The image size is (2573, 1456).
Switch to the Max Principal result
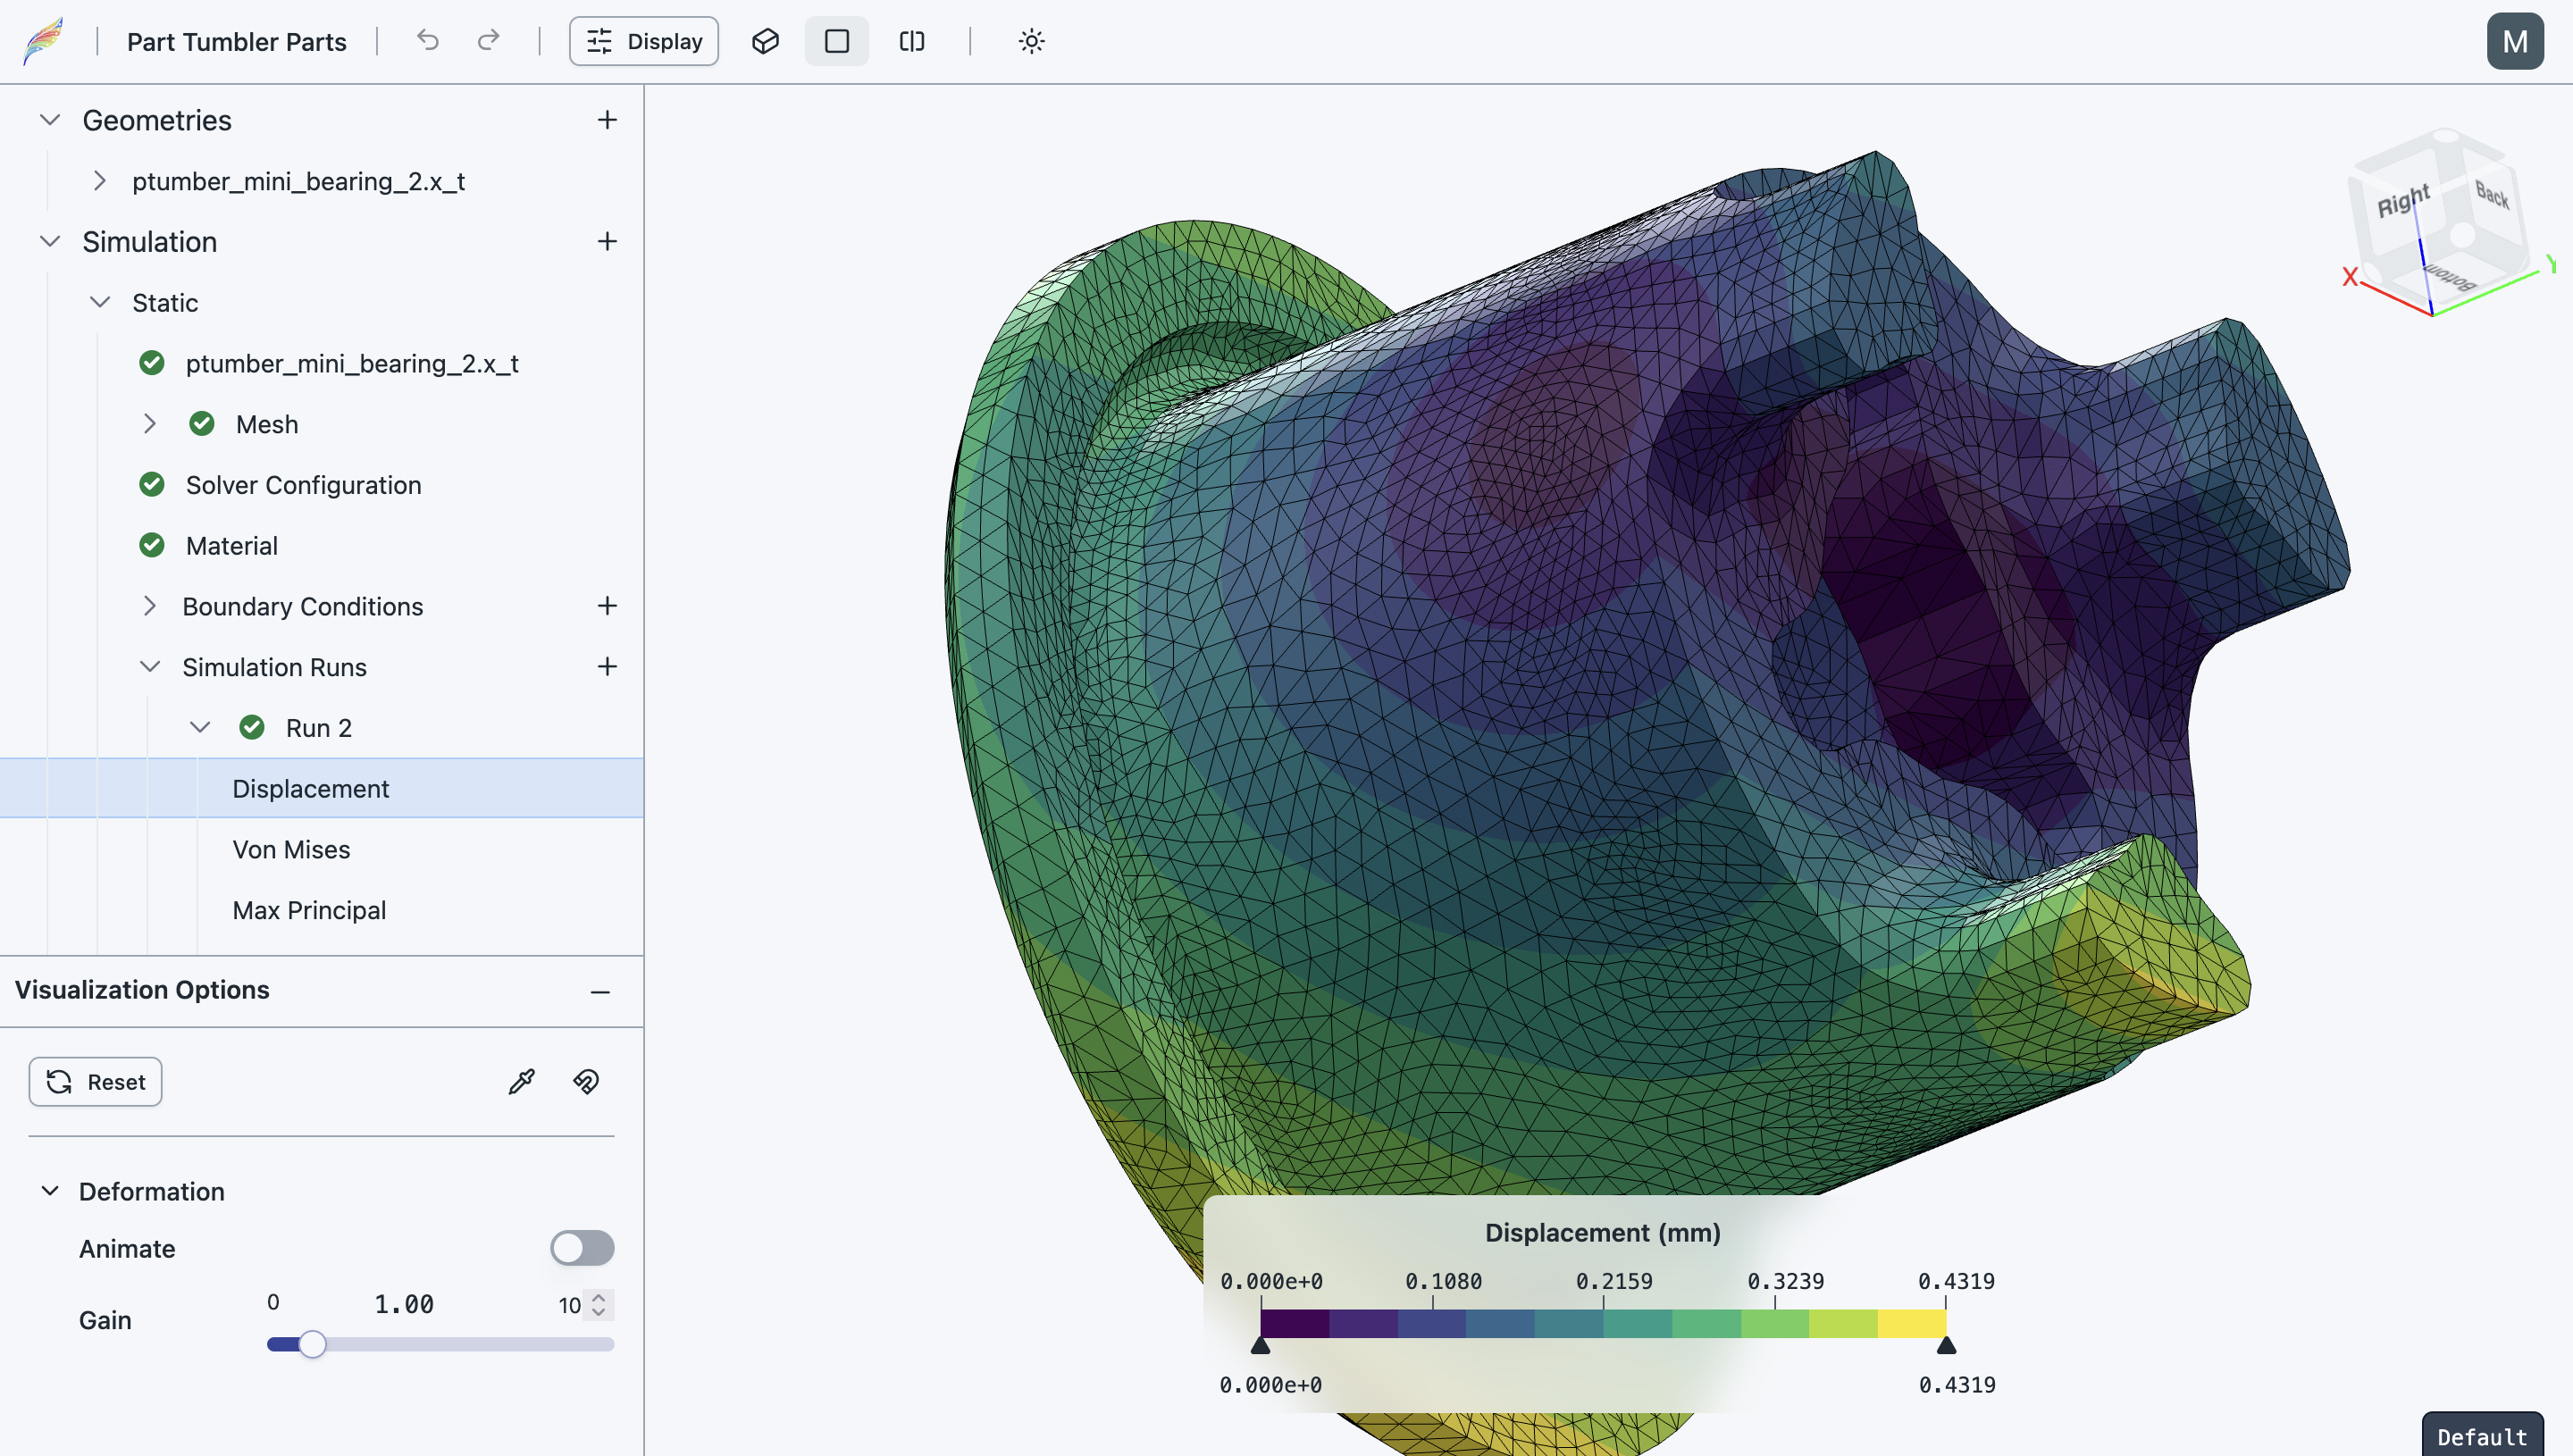(309, 910)
